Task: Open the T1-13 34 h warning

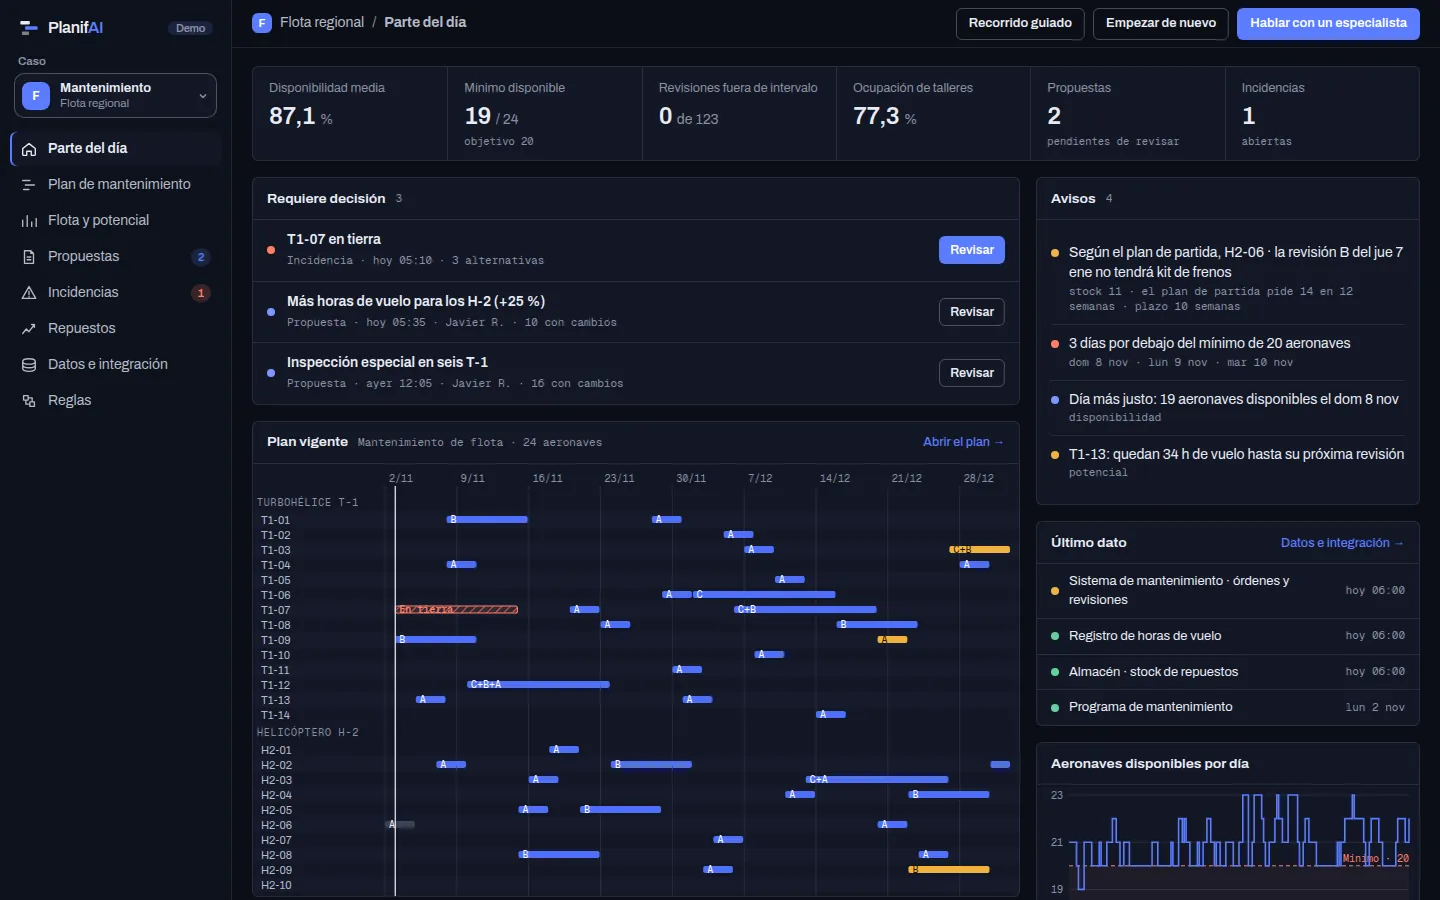Action: tap(1228, 463)
